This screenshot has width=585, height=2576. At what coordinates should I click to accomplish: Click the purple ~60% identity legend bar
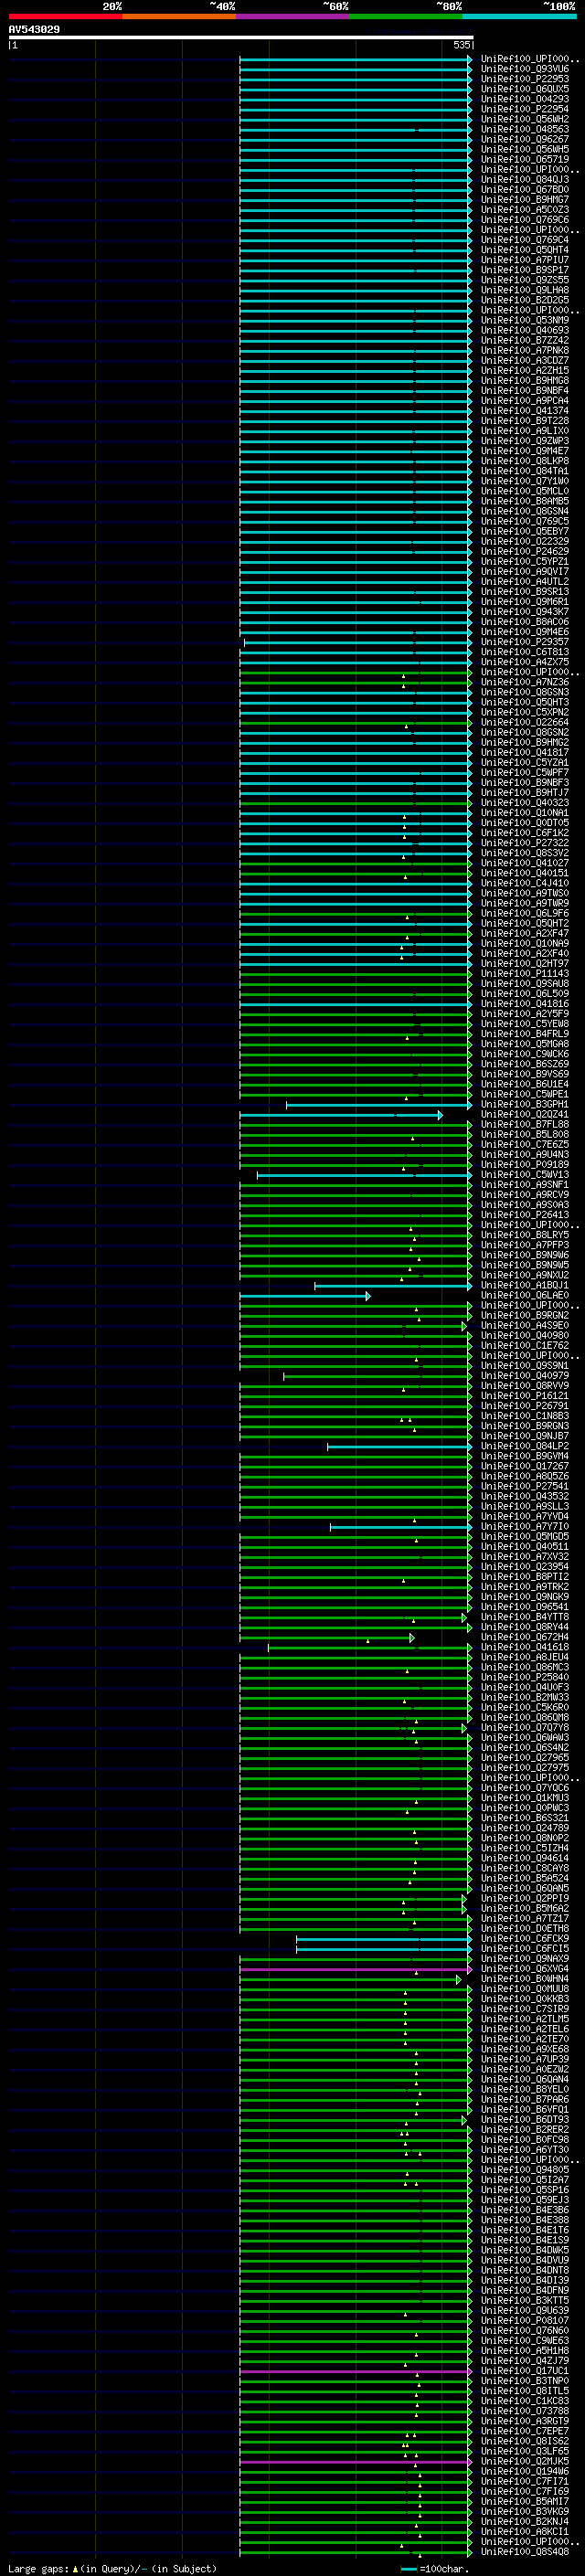pos(293,17)
